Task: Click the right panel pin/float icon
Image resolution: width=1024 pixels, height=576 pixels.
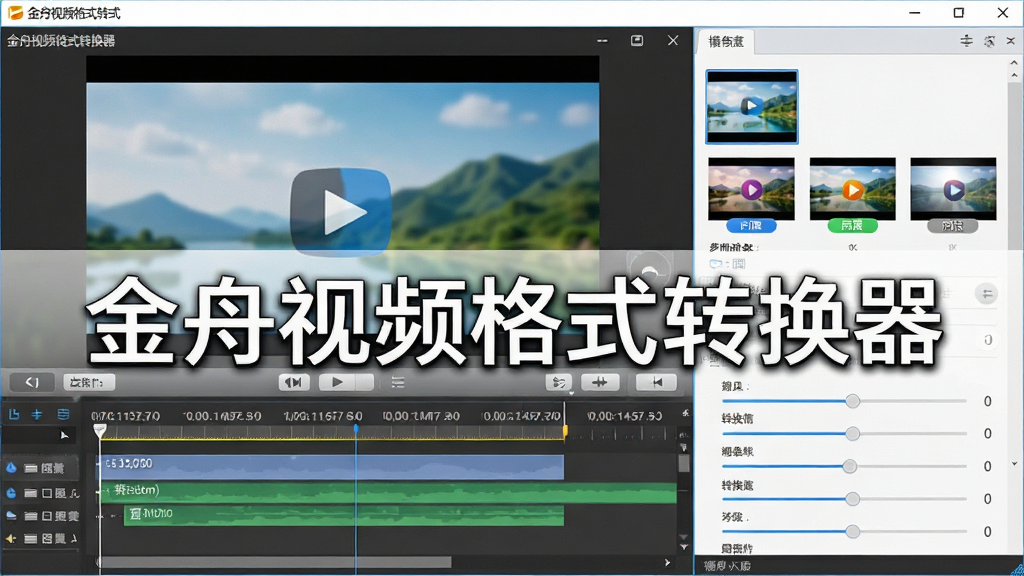Action: tap(989, 41)
